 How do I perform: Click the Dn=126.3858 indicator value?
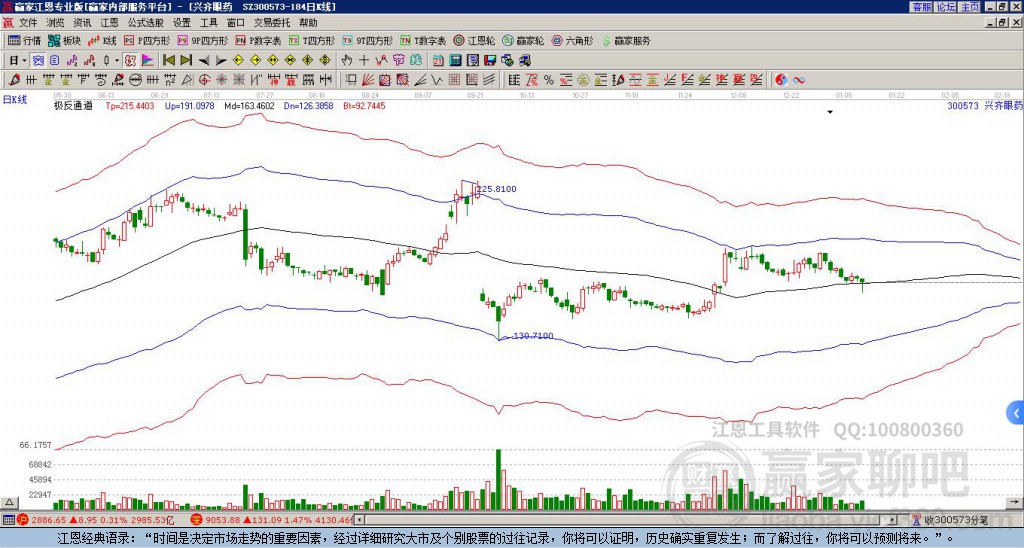[x=309, y=105]
